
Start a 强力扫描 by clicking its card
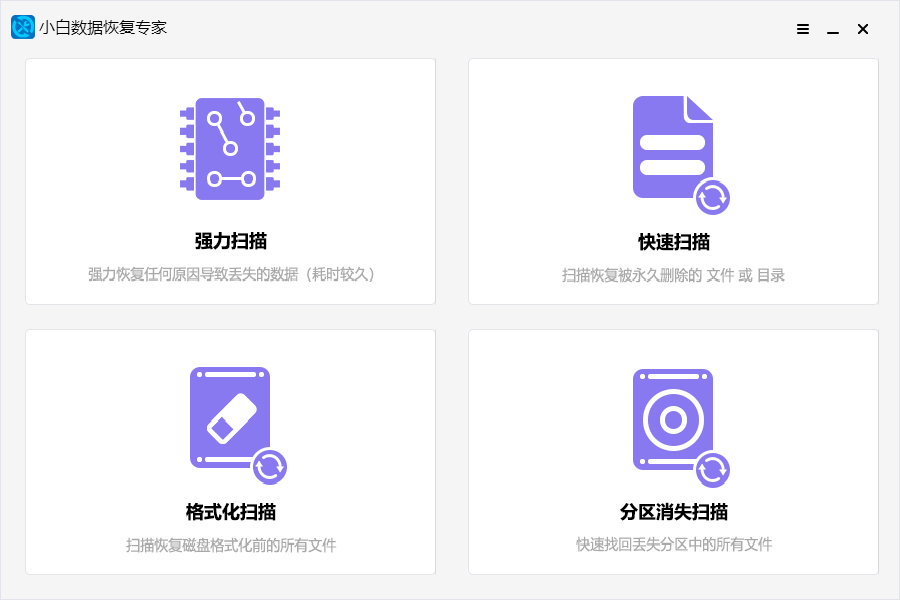(230, 182)
